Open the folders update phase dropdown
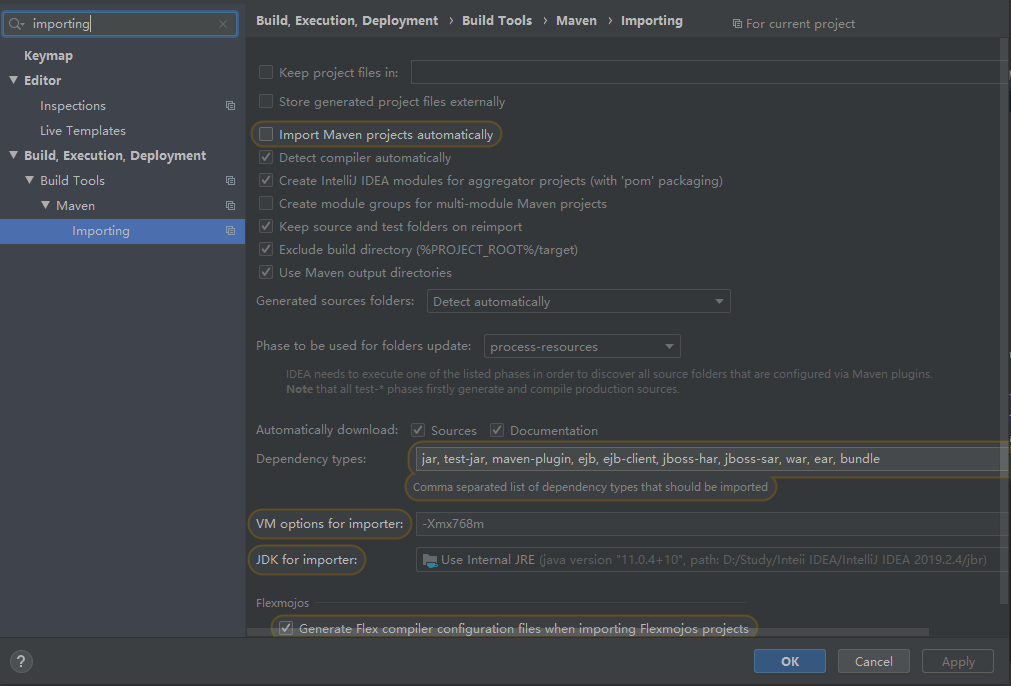1011x686 pixels. 582,347
